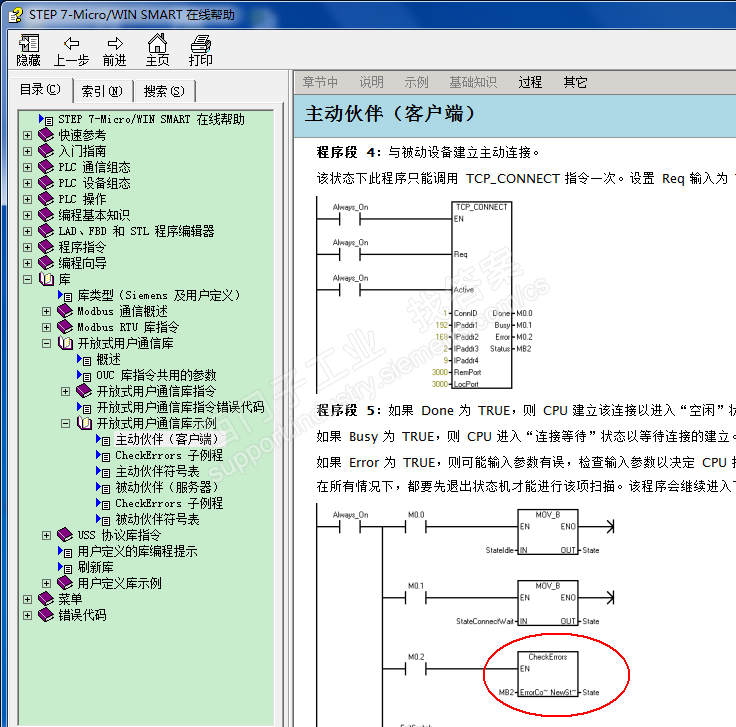Image resolution: width=736 pixels, height=727 pixels.
Task: Expand the 快速参考 tree node
Action: click(x=28, y=136)
